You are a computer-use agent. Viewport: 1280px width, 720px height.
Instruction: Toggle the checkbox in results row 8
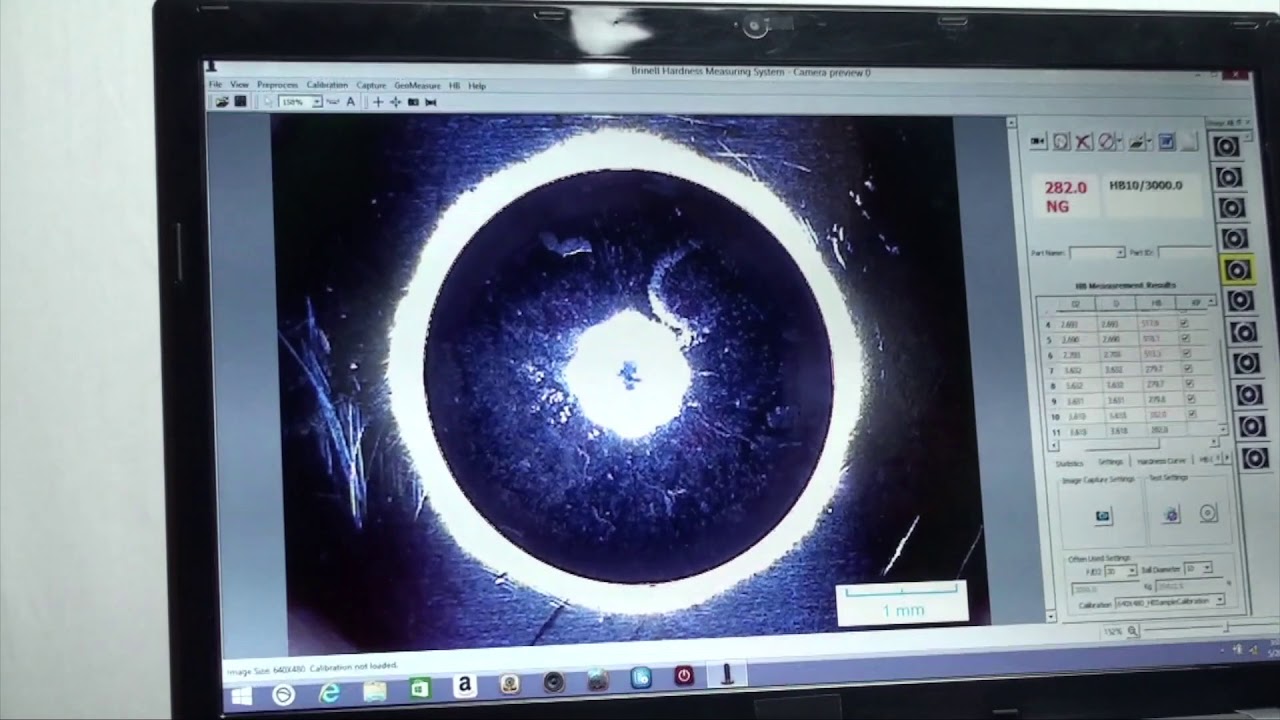click(x=1189, y=383)
